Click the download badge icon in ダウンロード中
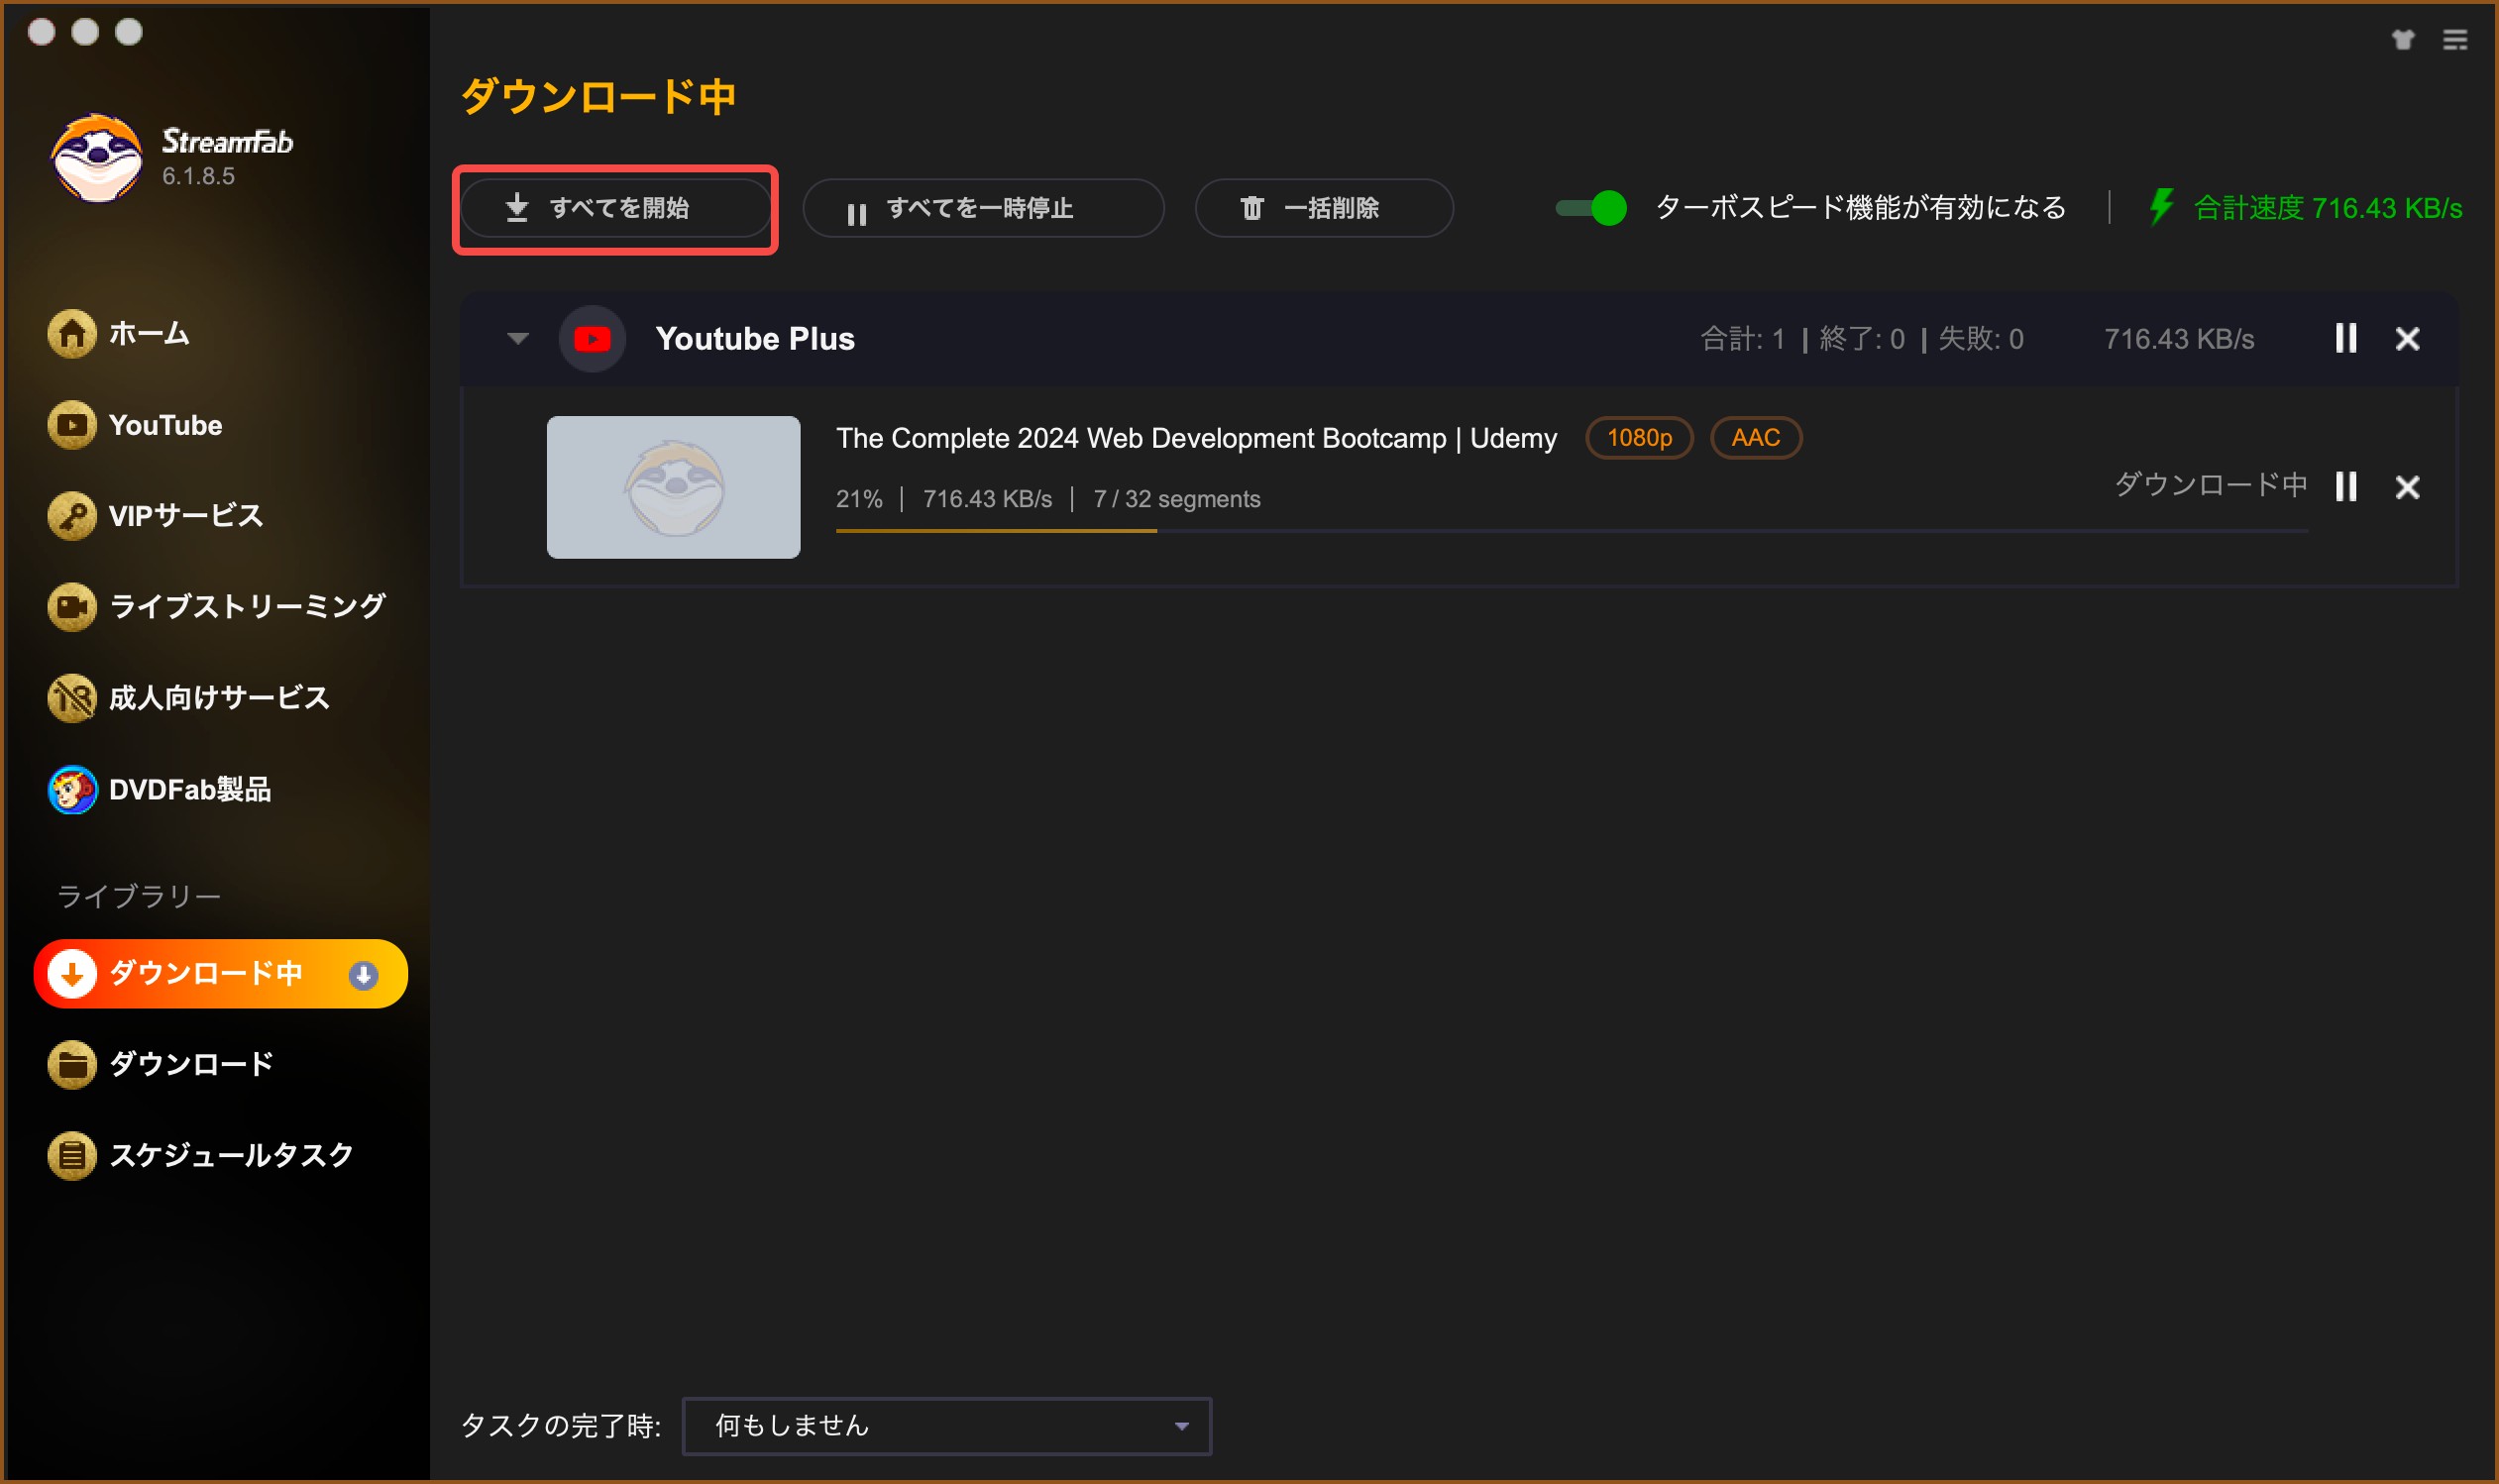The width and height of the screenshot is (2499, 1484). click(x=364, y=974)
